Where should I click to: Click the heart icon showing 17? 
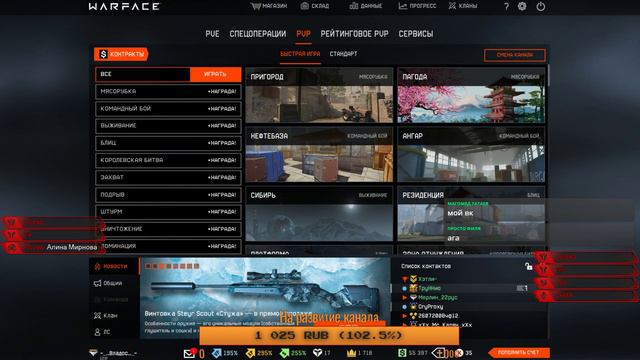pyautogui.click(x=317, y=353)
